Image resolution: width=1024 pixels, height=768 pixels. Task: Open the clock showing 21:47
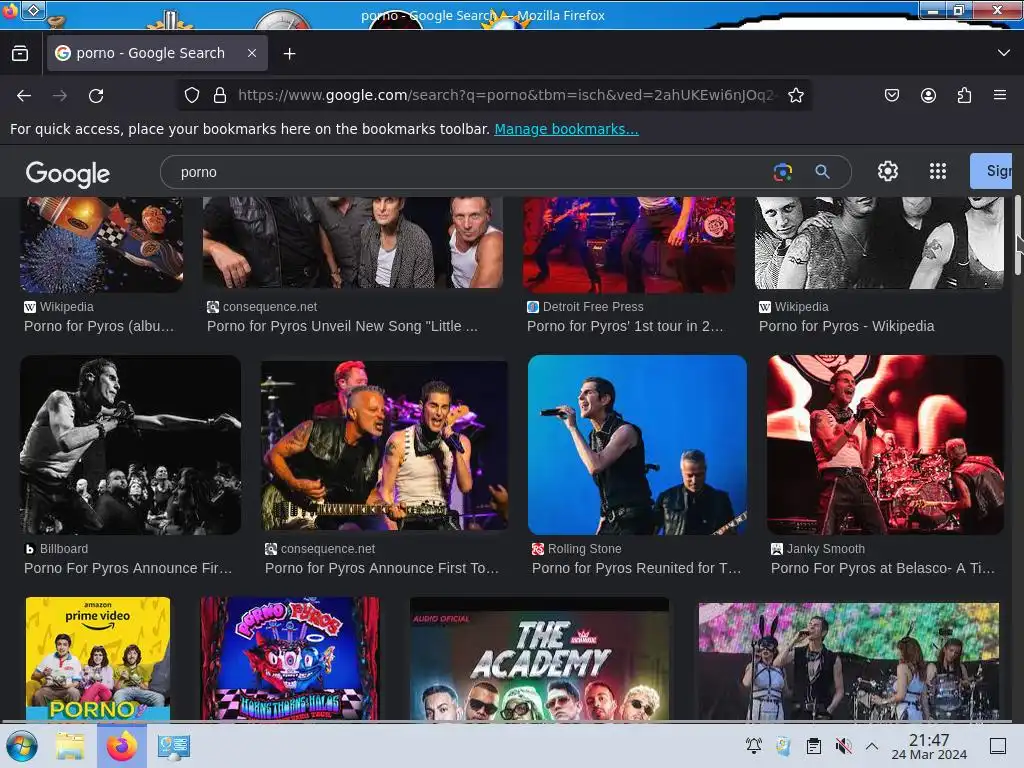click(929, 746)
